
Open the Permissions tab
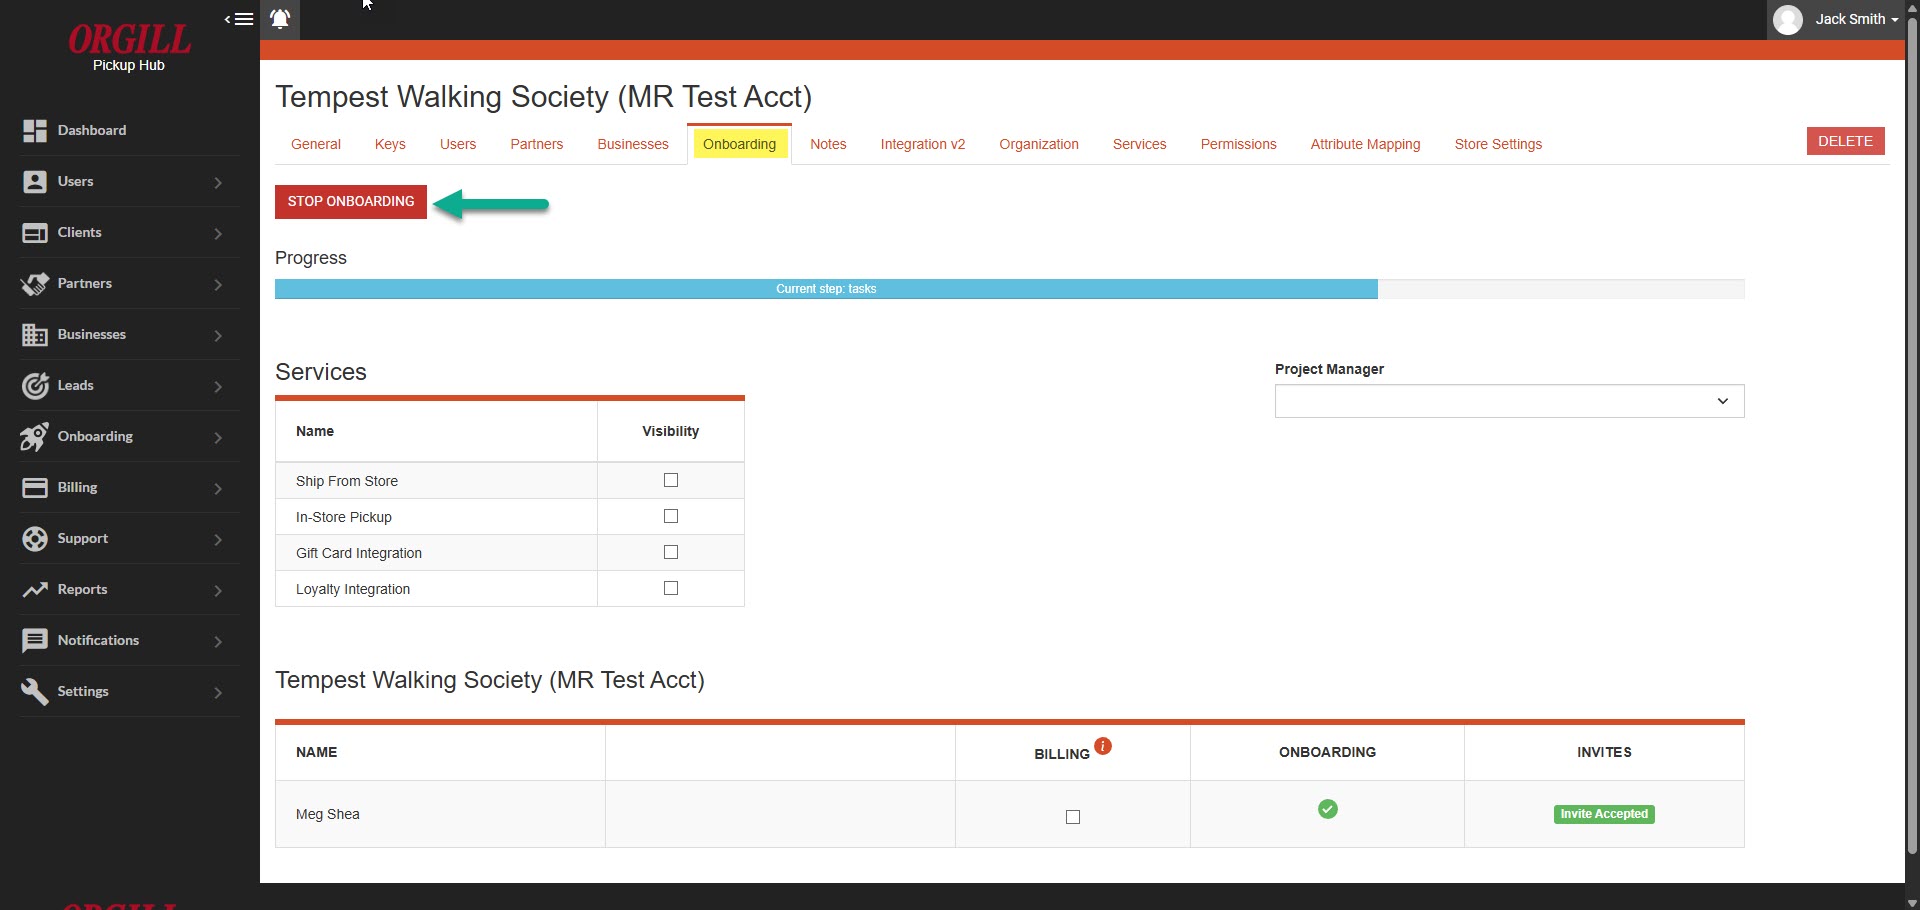(x=1239, y=144)
